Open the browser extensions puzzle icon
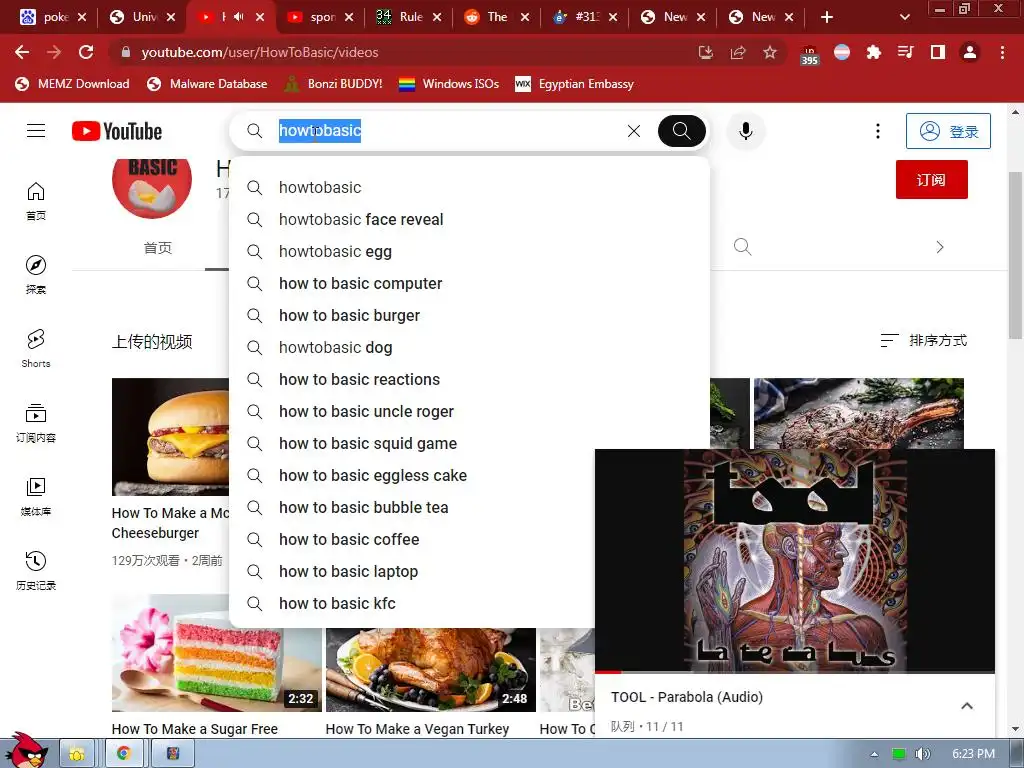Image resolution: width=1024 pixels, height=768 pixels. tap(873, 52)
